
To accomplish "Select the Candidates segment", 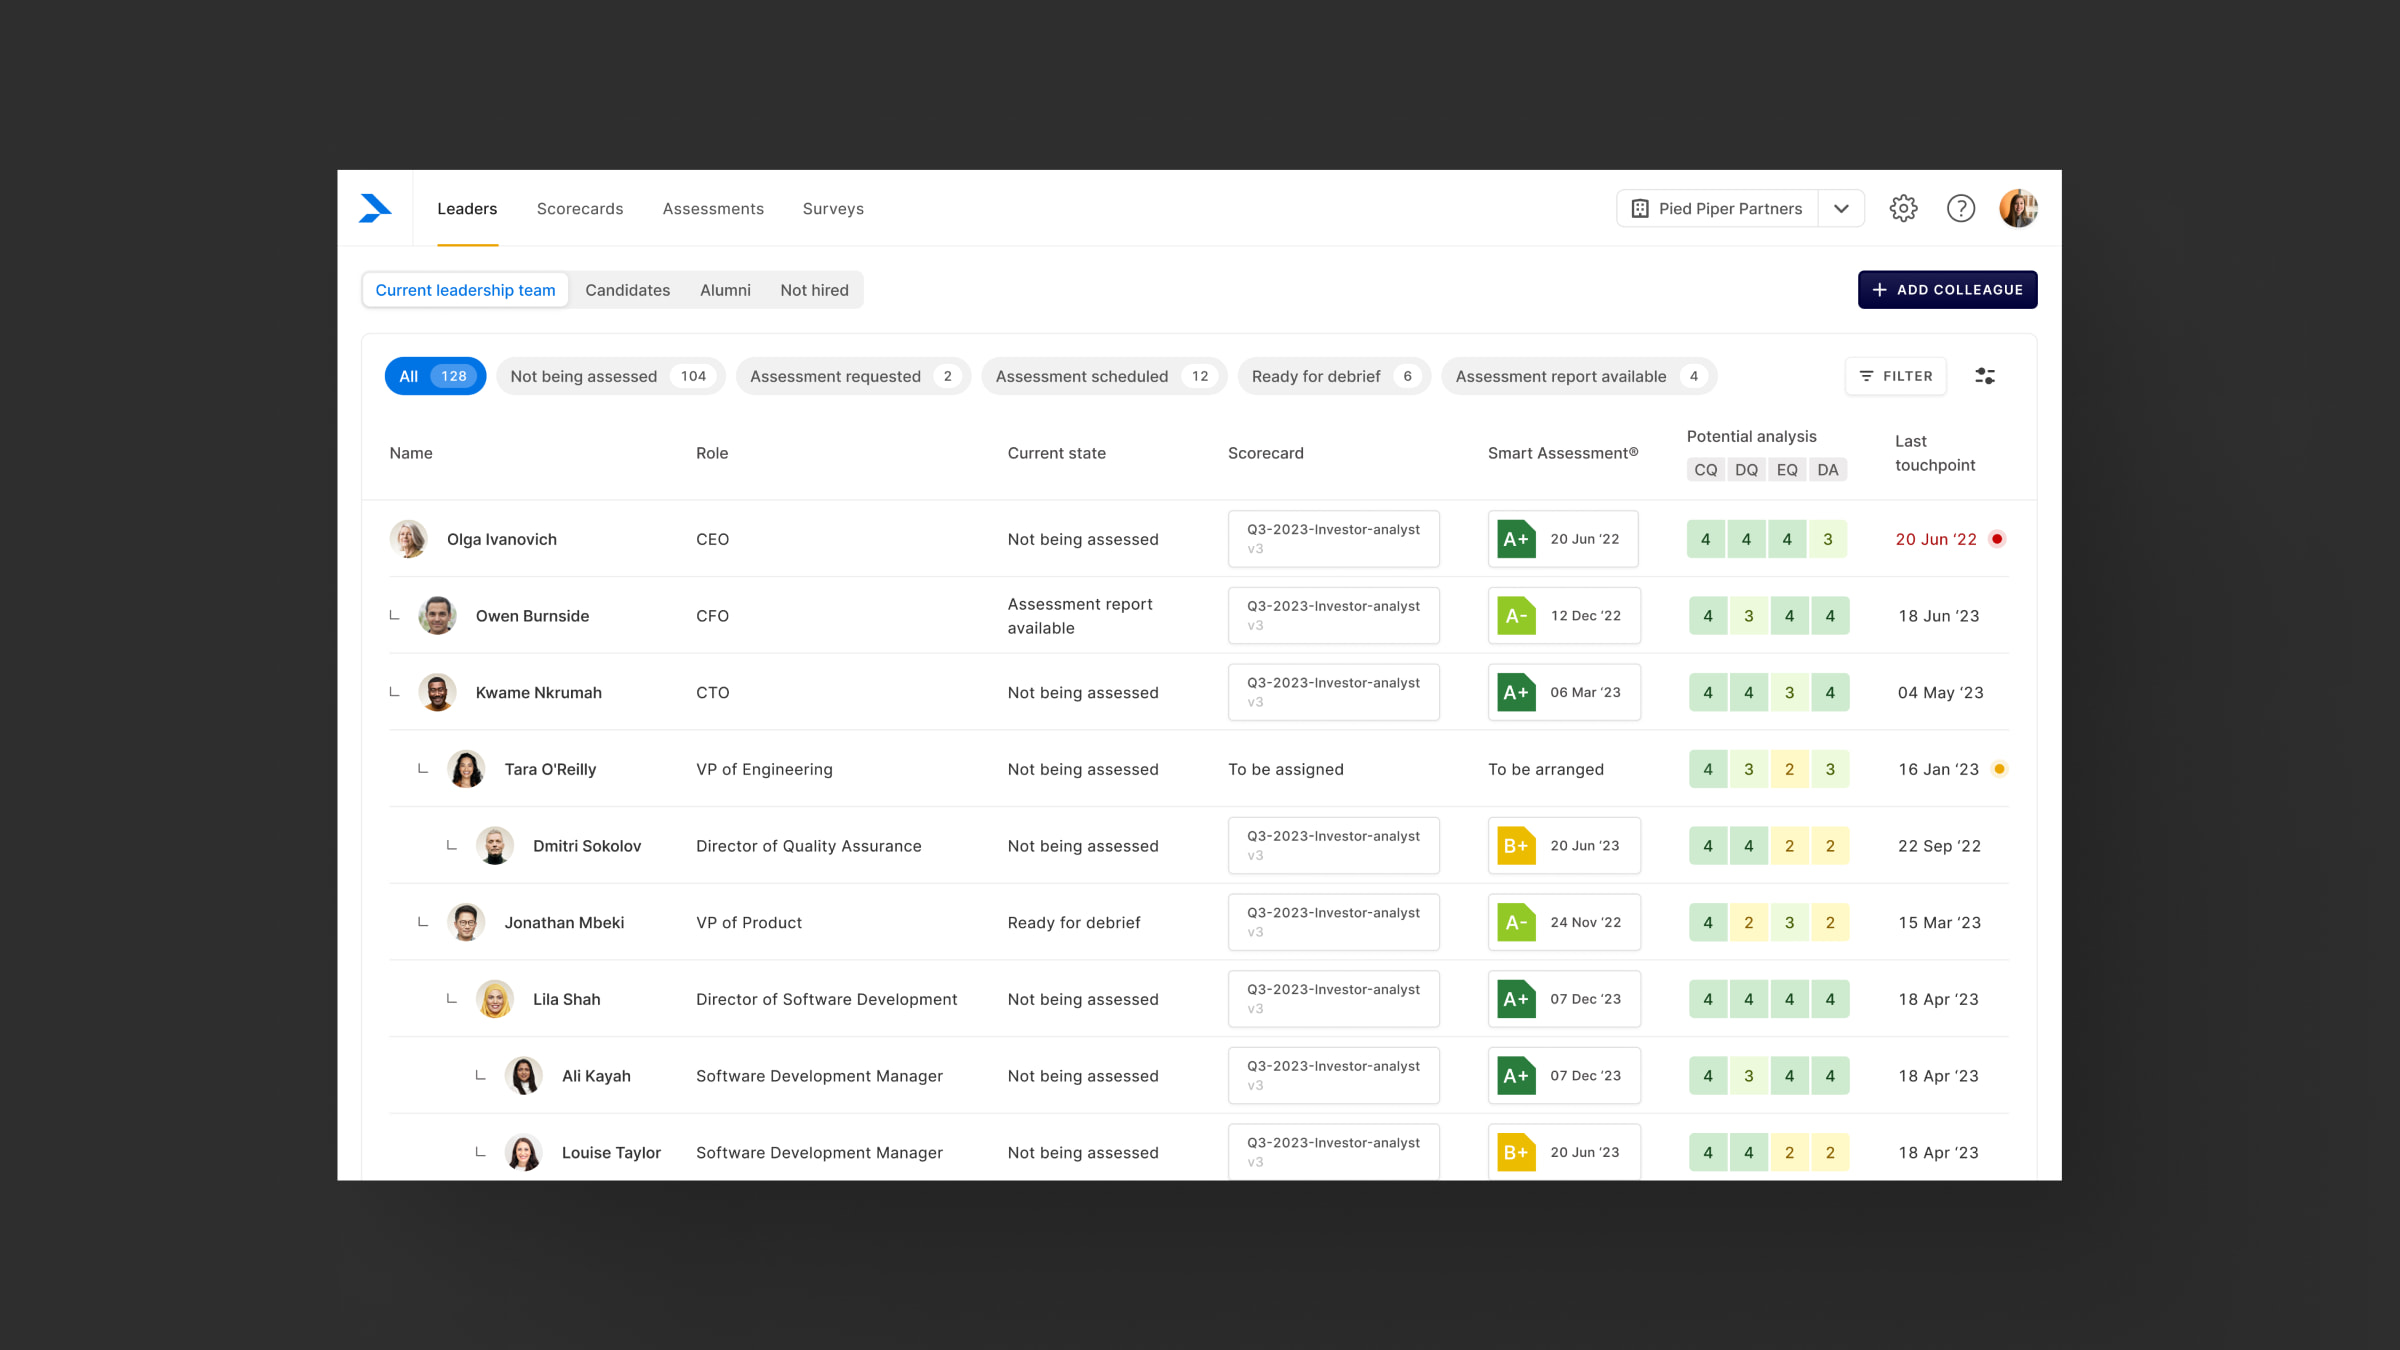I will point(627,290).
